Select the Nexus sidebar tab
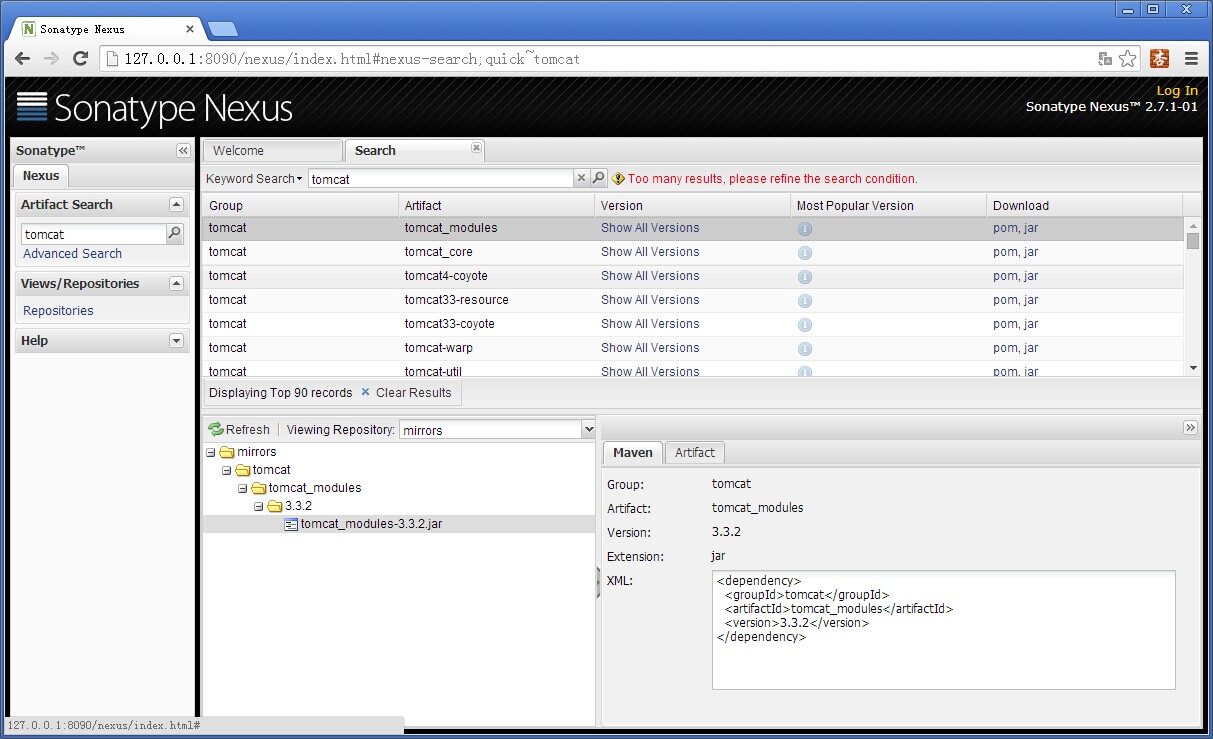This screenshot has width=1213, height=739. (x=41, y=176)
